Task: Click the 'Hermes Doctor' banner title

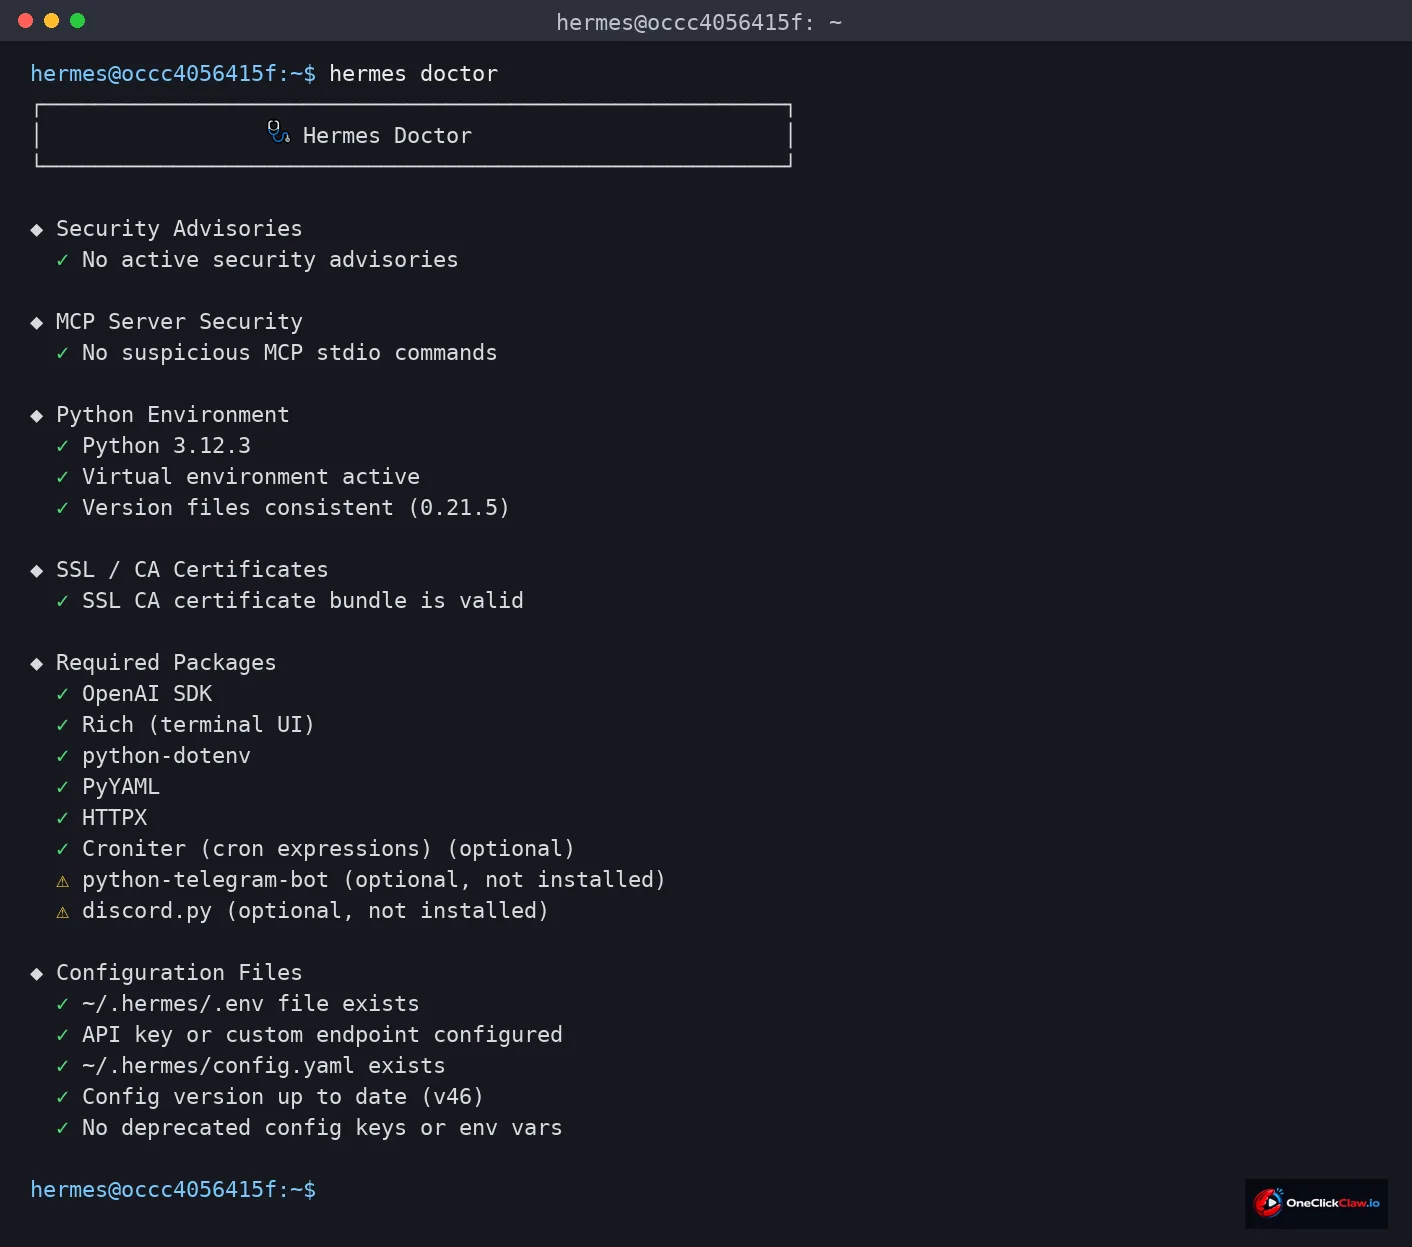Action: click(x=387, y=136)
